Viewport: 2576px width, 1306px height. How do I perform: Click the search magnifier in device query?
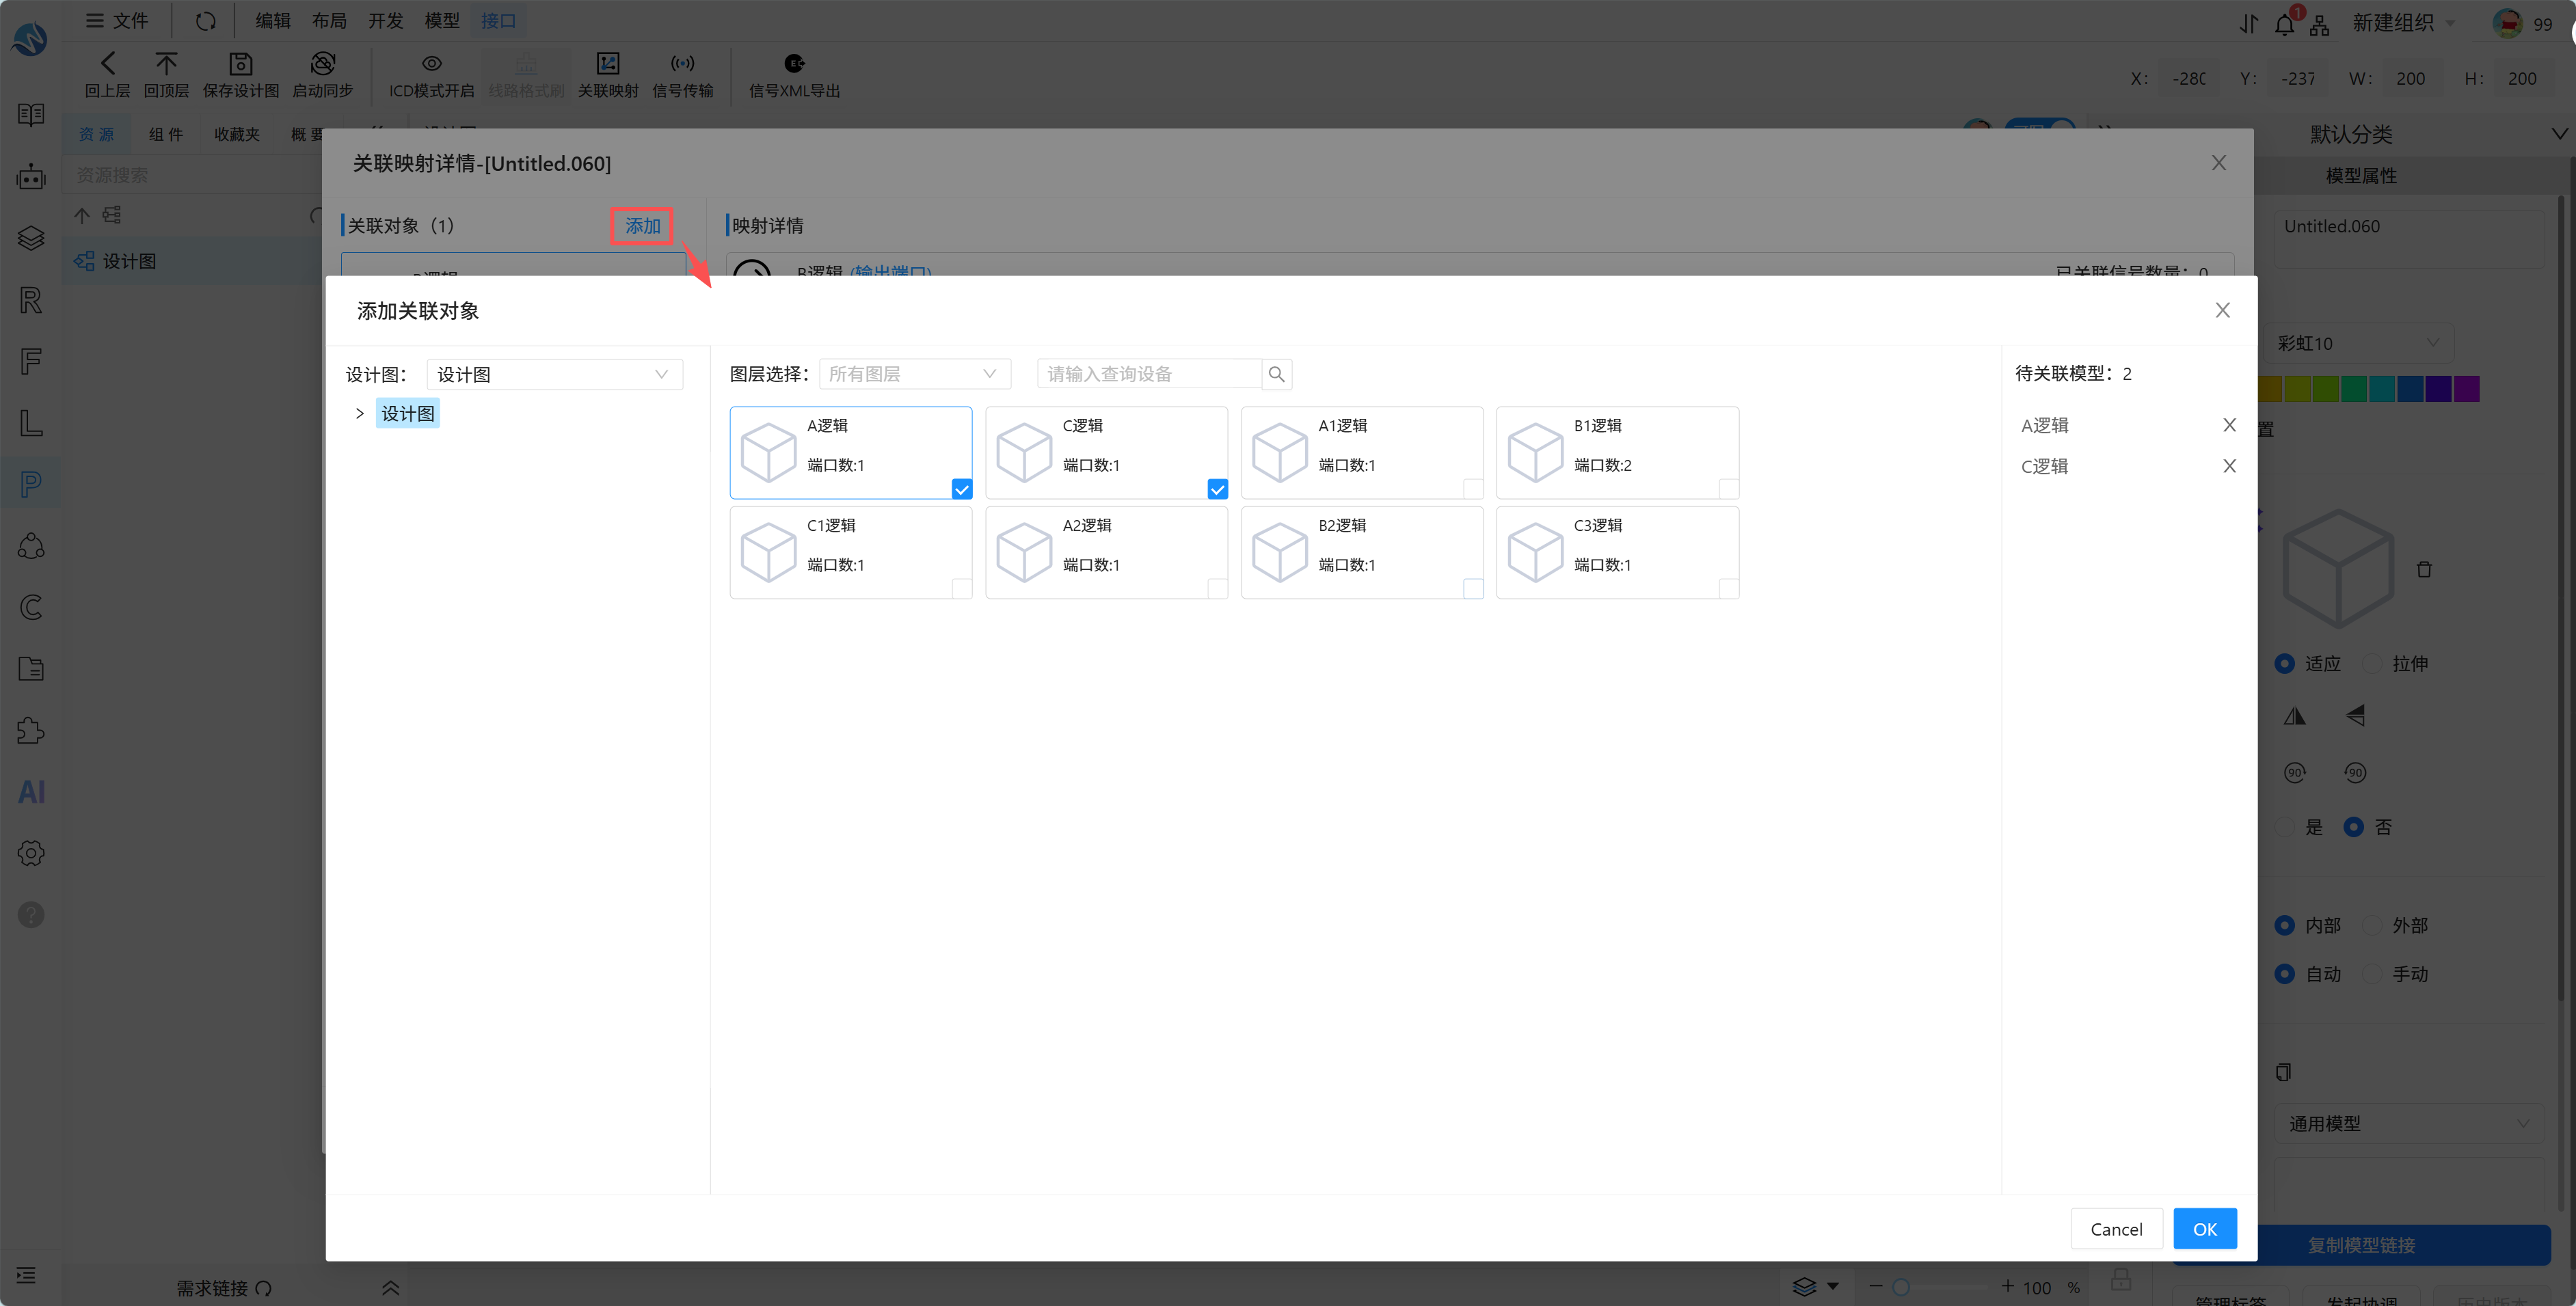tap(1276, 374)
